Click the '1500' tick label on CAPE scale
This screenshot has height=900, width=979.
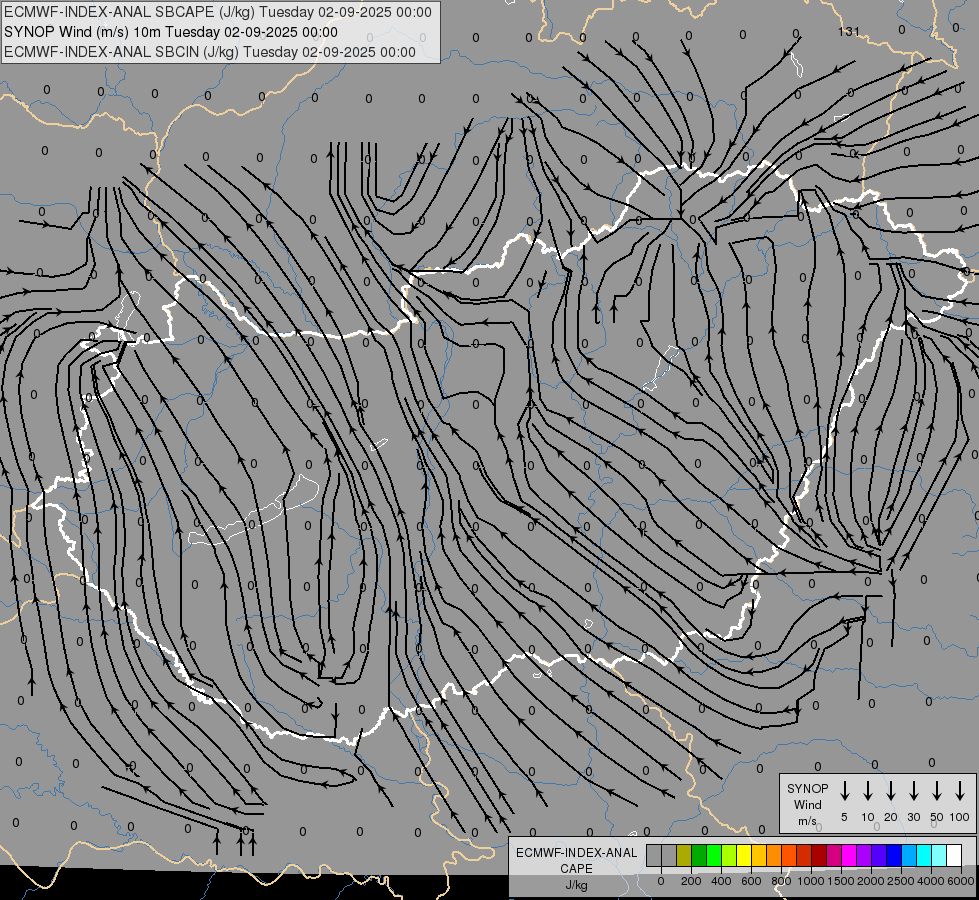pos(841,881)
